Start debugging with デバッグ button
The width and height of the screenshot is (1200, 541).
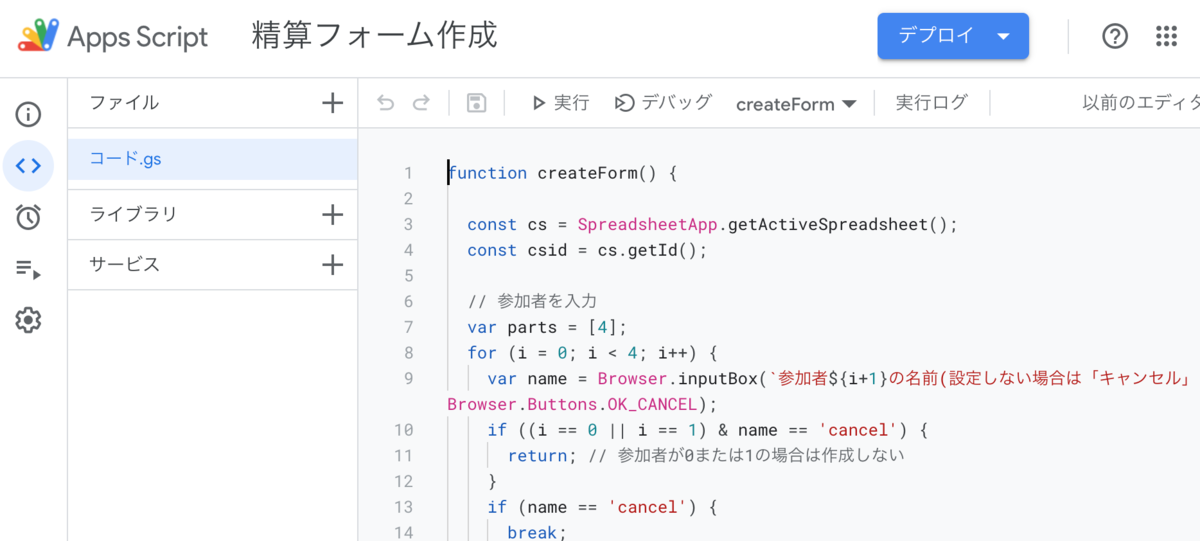click(663, 103)
